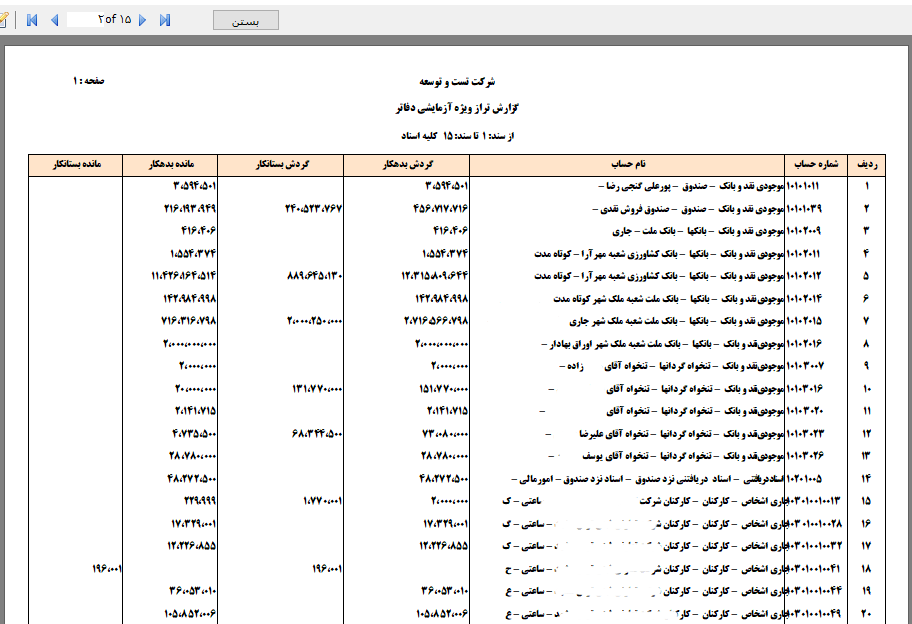Click the value ۱۱,۴۲۶,۱۶۴,۵۱۴
The width and height of the screenshot is (912, 624).
click(x=184, y=276)
